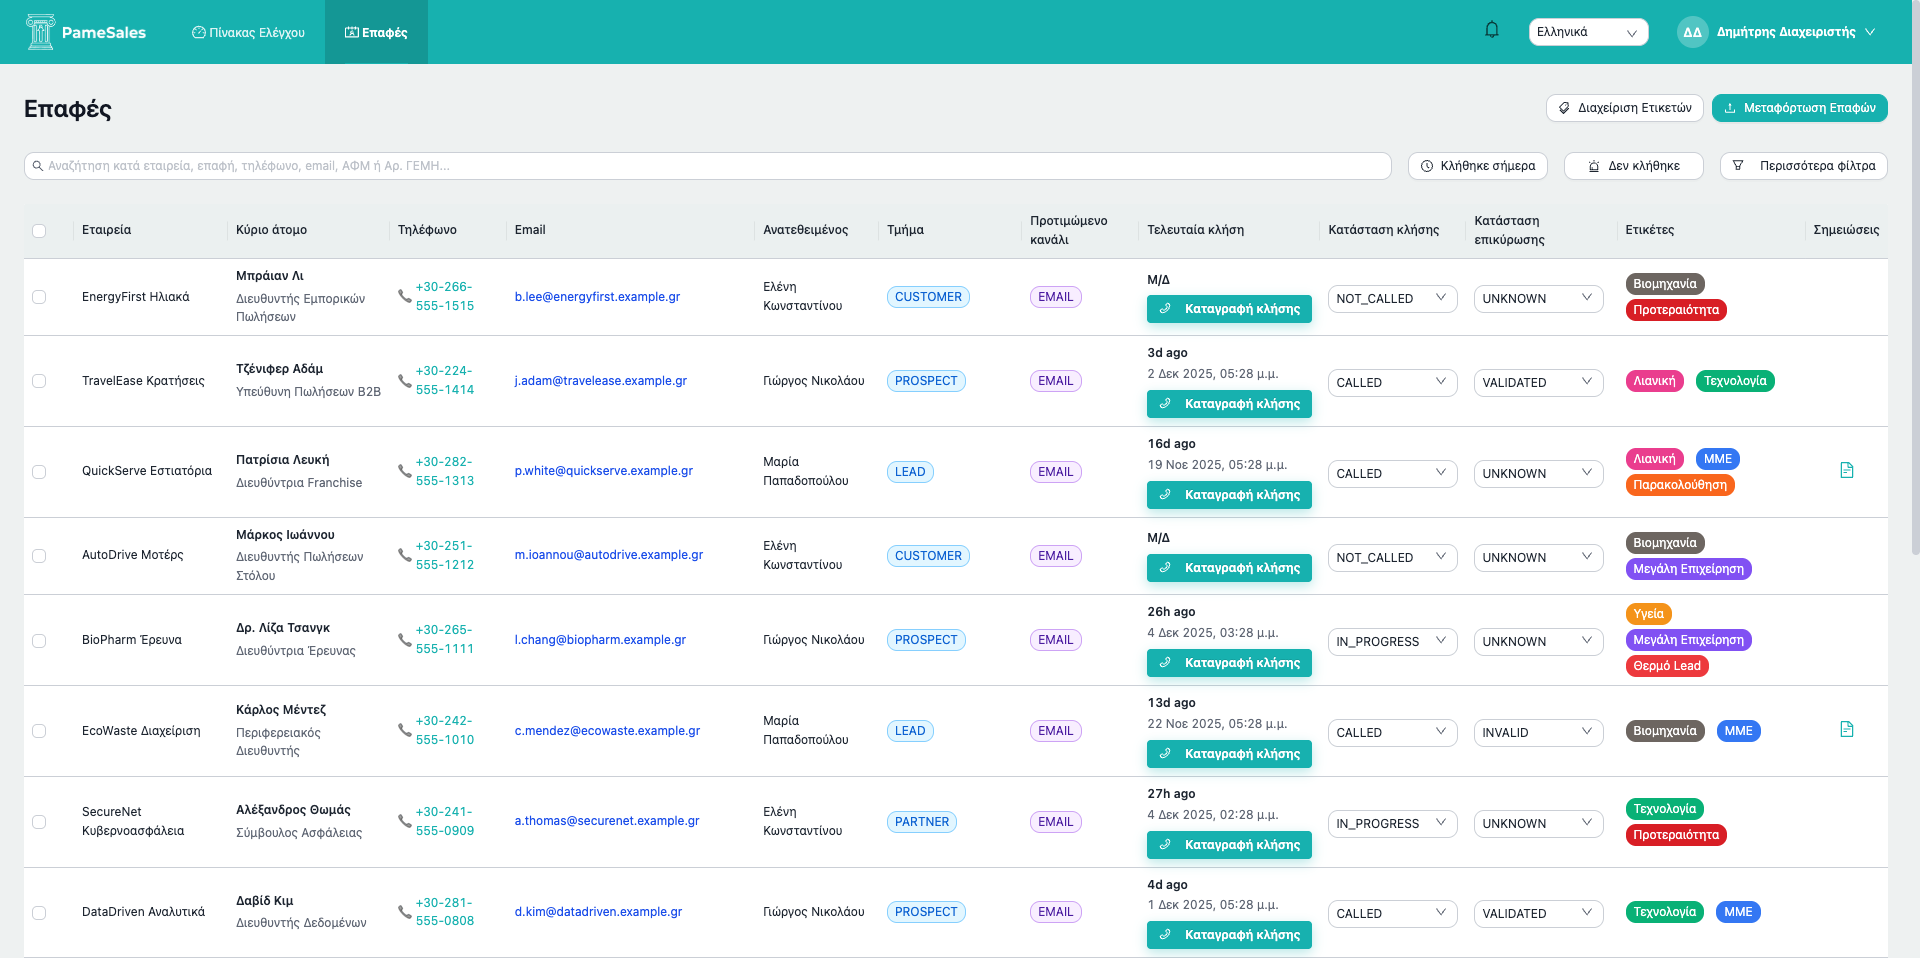The image size is (1920, 958).
Task: Open the Επαφές navigation tab
Action: tap(376, 32)
